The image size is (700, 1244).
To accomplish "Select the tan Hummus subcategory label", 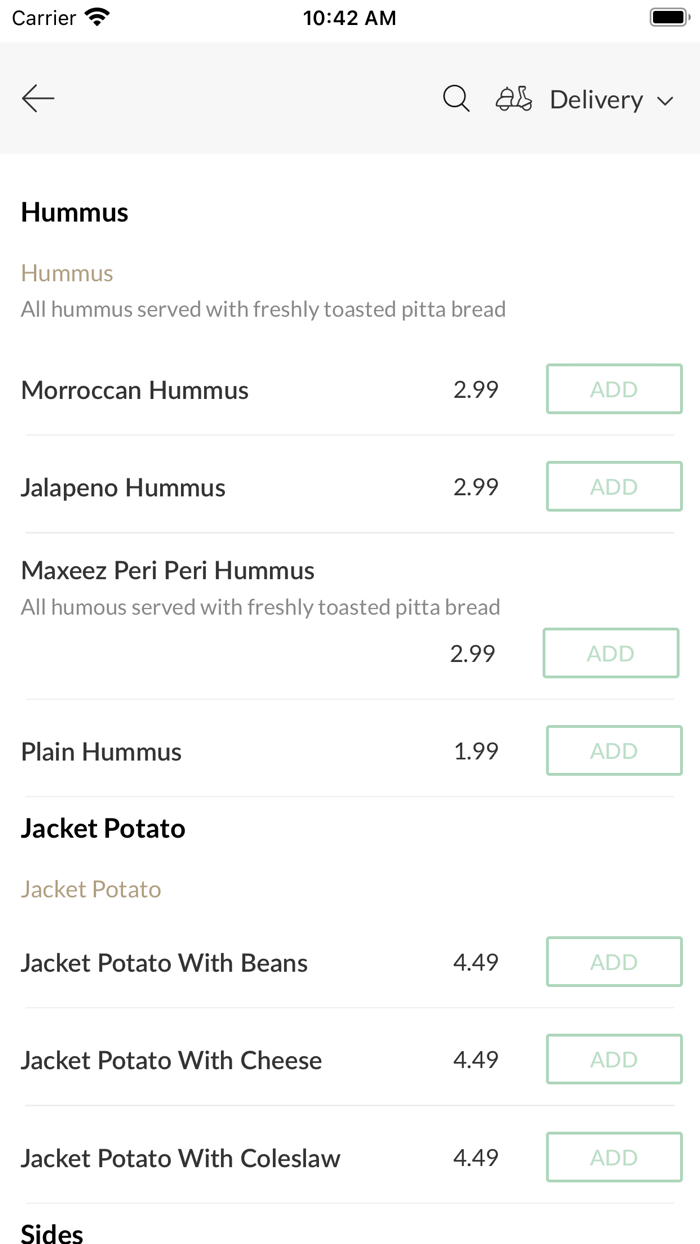I will point(67,273).
